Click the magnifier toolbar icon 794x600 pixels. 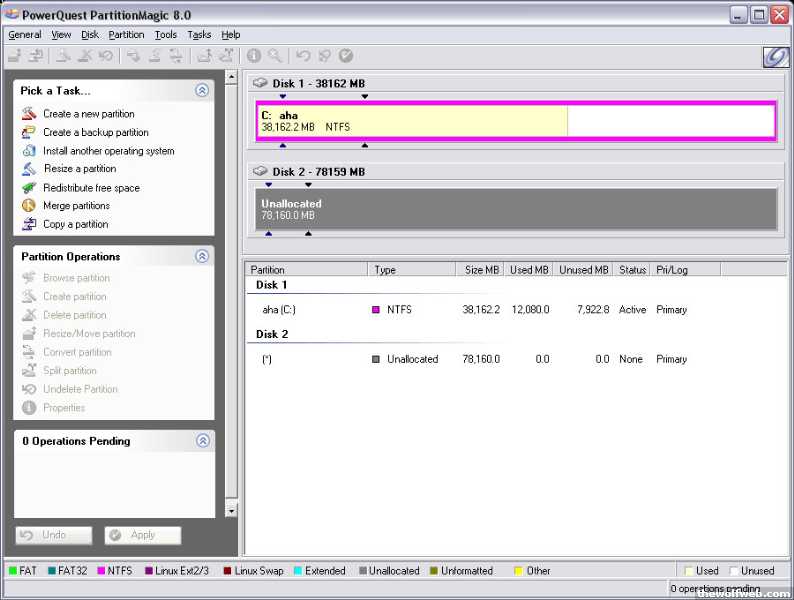[275, 56]
